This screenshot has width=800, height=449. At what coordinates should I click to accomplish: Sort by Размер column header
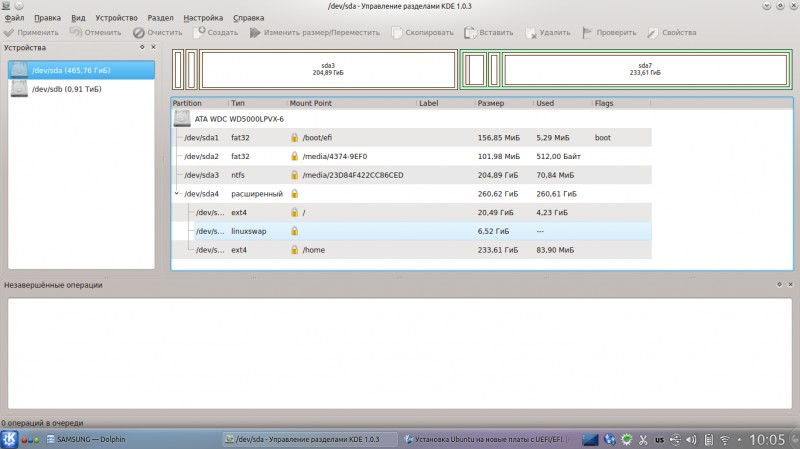click(x=505, y=103)
